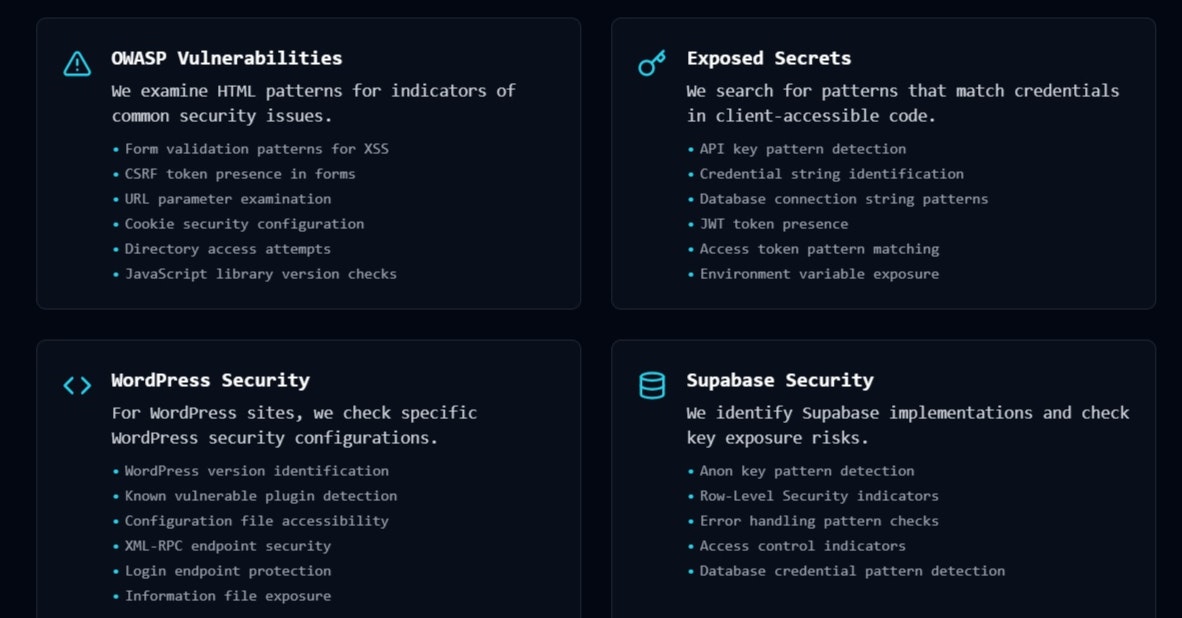Click the WordPress Security heading
The height and width of the screenshot is (618, 1182).
pyautogui.click(x=210, y=380)
